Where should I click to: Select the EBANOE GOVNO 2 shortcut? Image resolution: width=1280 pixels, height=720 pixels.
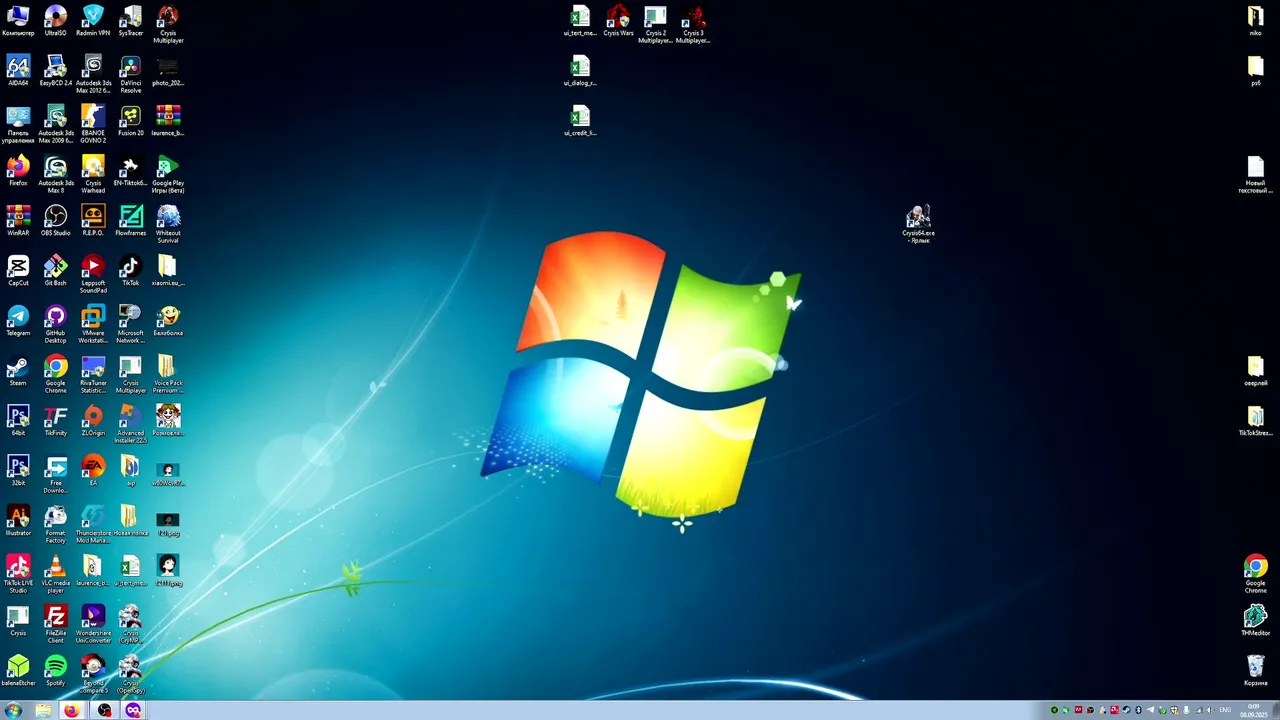(x=93, y=124)
